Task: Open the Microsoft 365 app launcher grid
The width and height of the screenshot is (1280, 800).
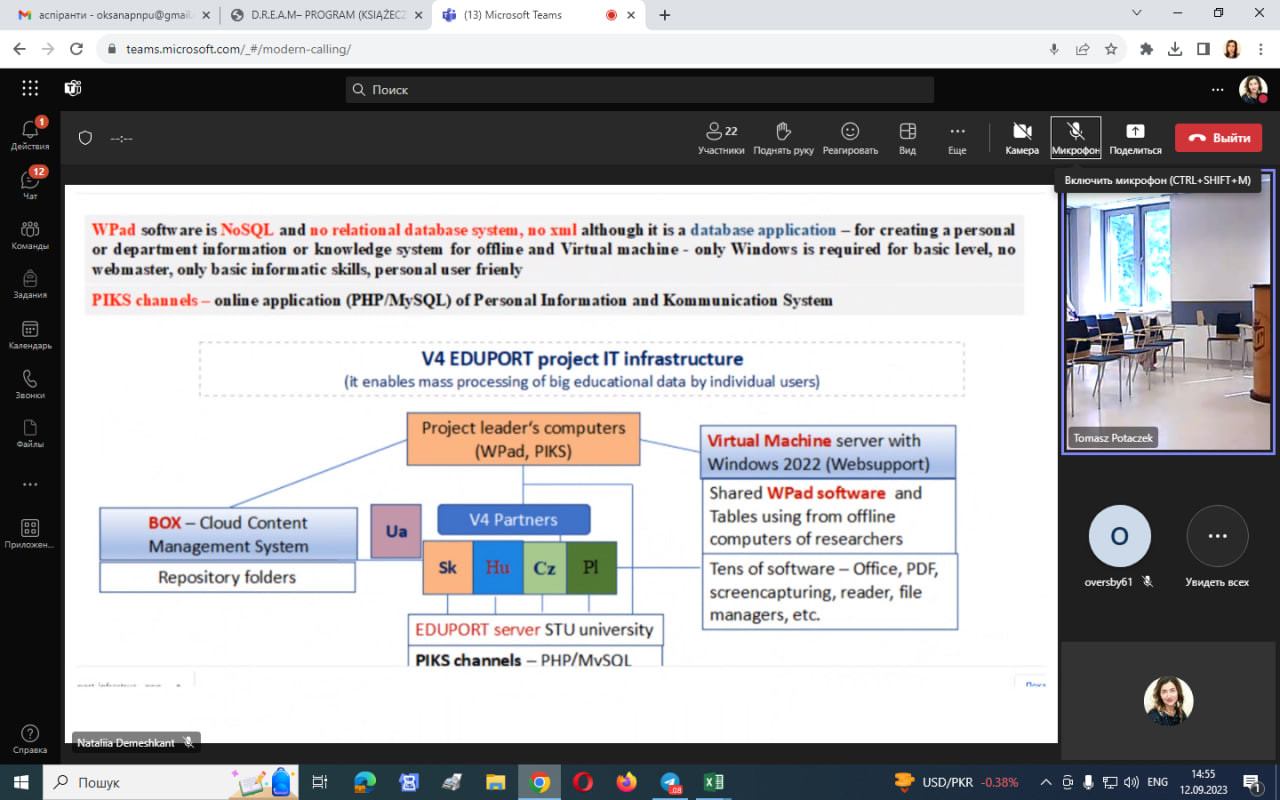Action: (30, 88)
